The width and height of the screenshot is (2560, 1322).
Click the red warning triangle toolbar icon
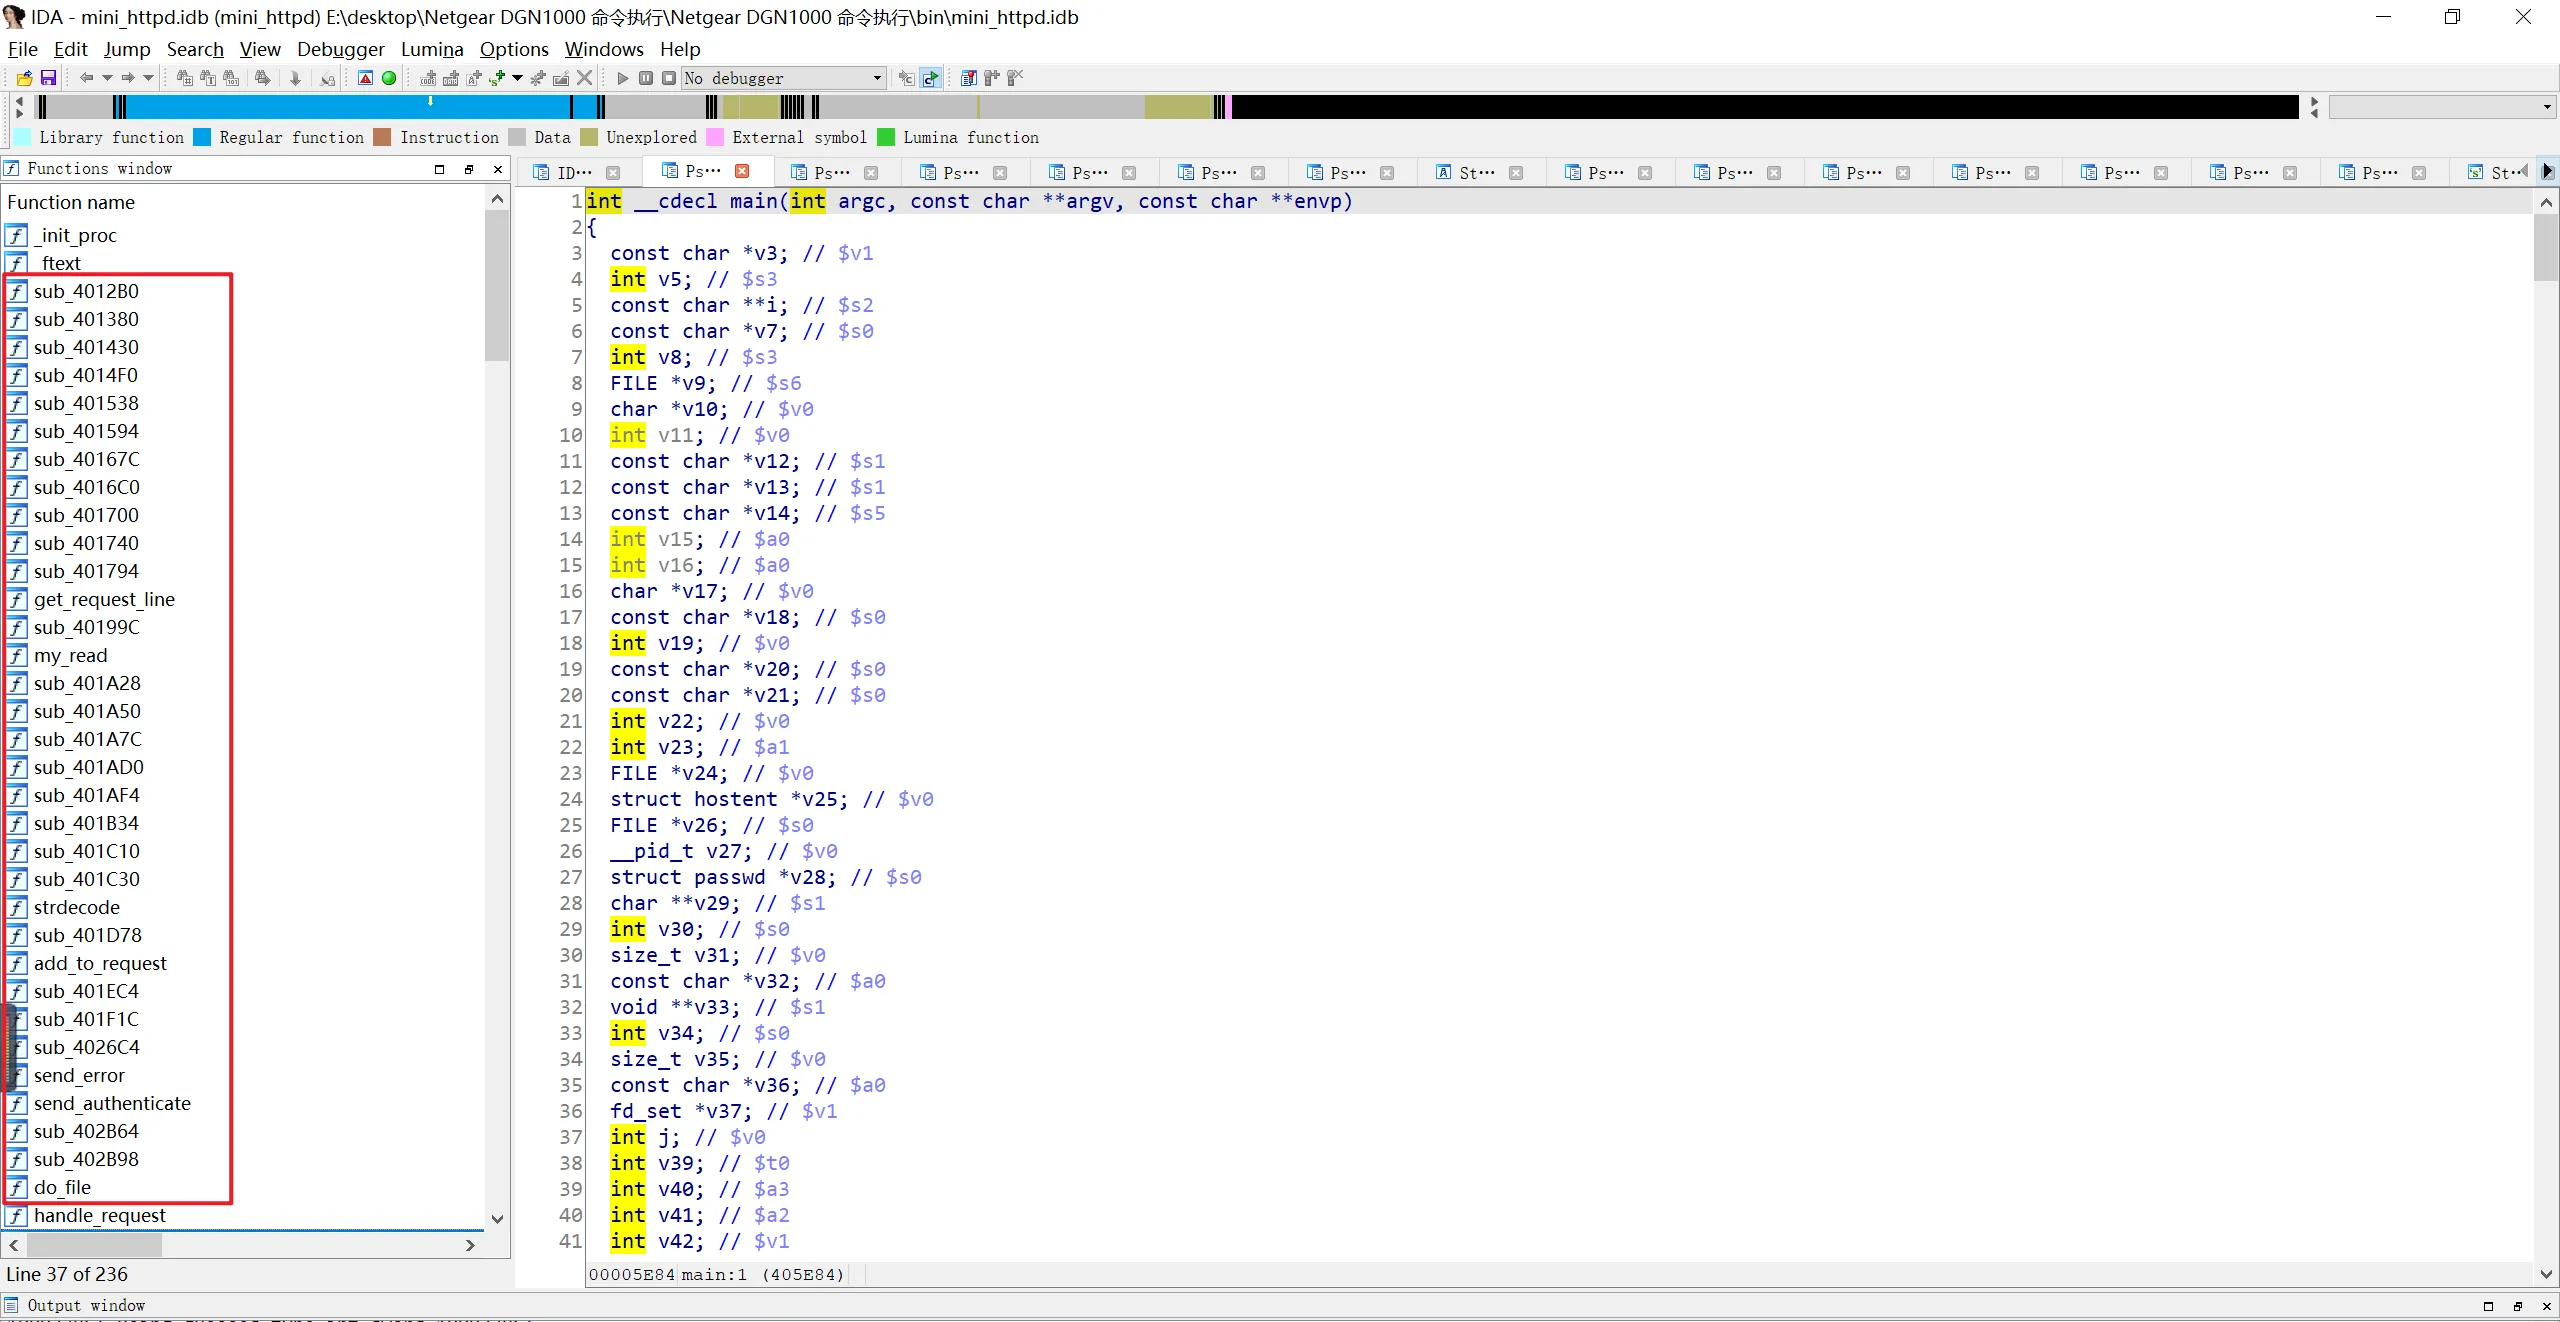point(366,78)
